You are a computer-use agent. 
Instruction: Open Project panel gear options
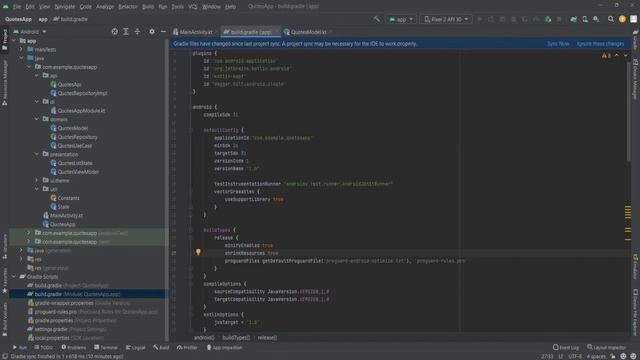(152, 31)
